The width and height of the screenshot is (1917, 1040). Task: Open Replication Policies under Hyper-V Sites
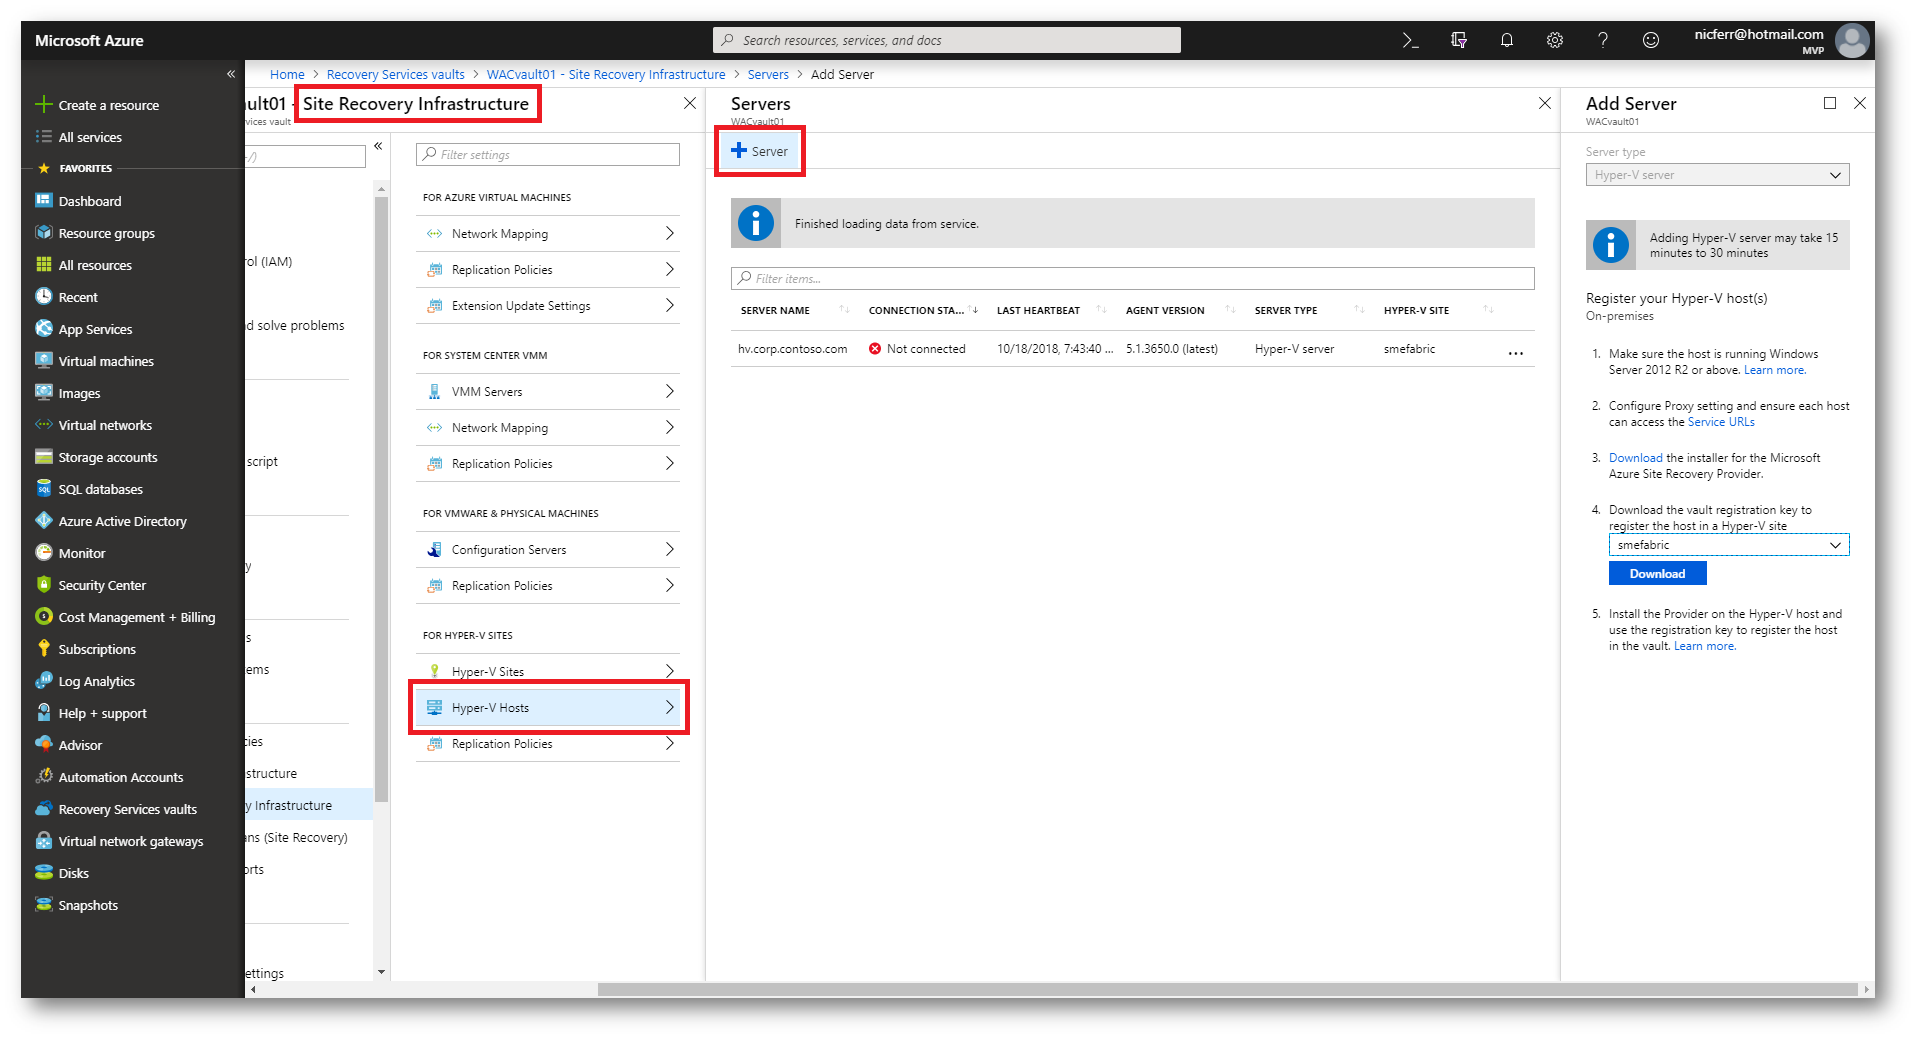tap(548, 744)
